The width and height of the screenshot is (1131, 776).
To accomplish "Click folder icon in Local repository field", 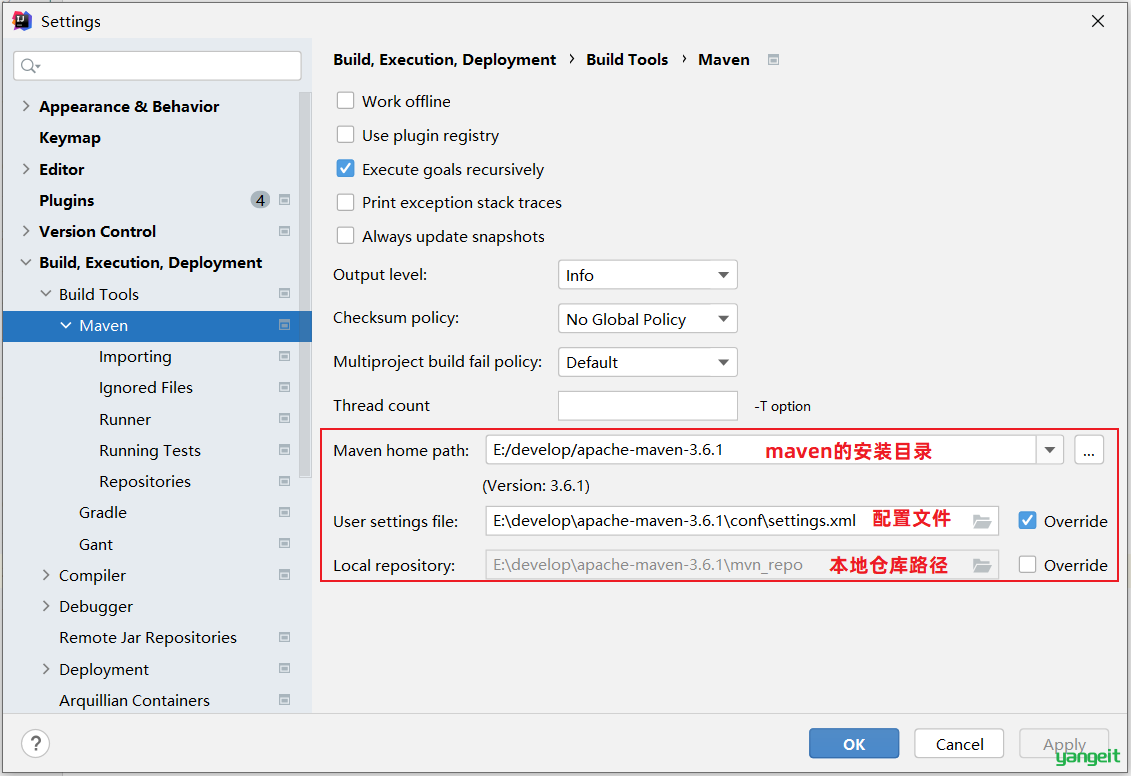I will pos(982,565).
